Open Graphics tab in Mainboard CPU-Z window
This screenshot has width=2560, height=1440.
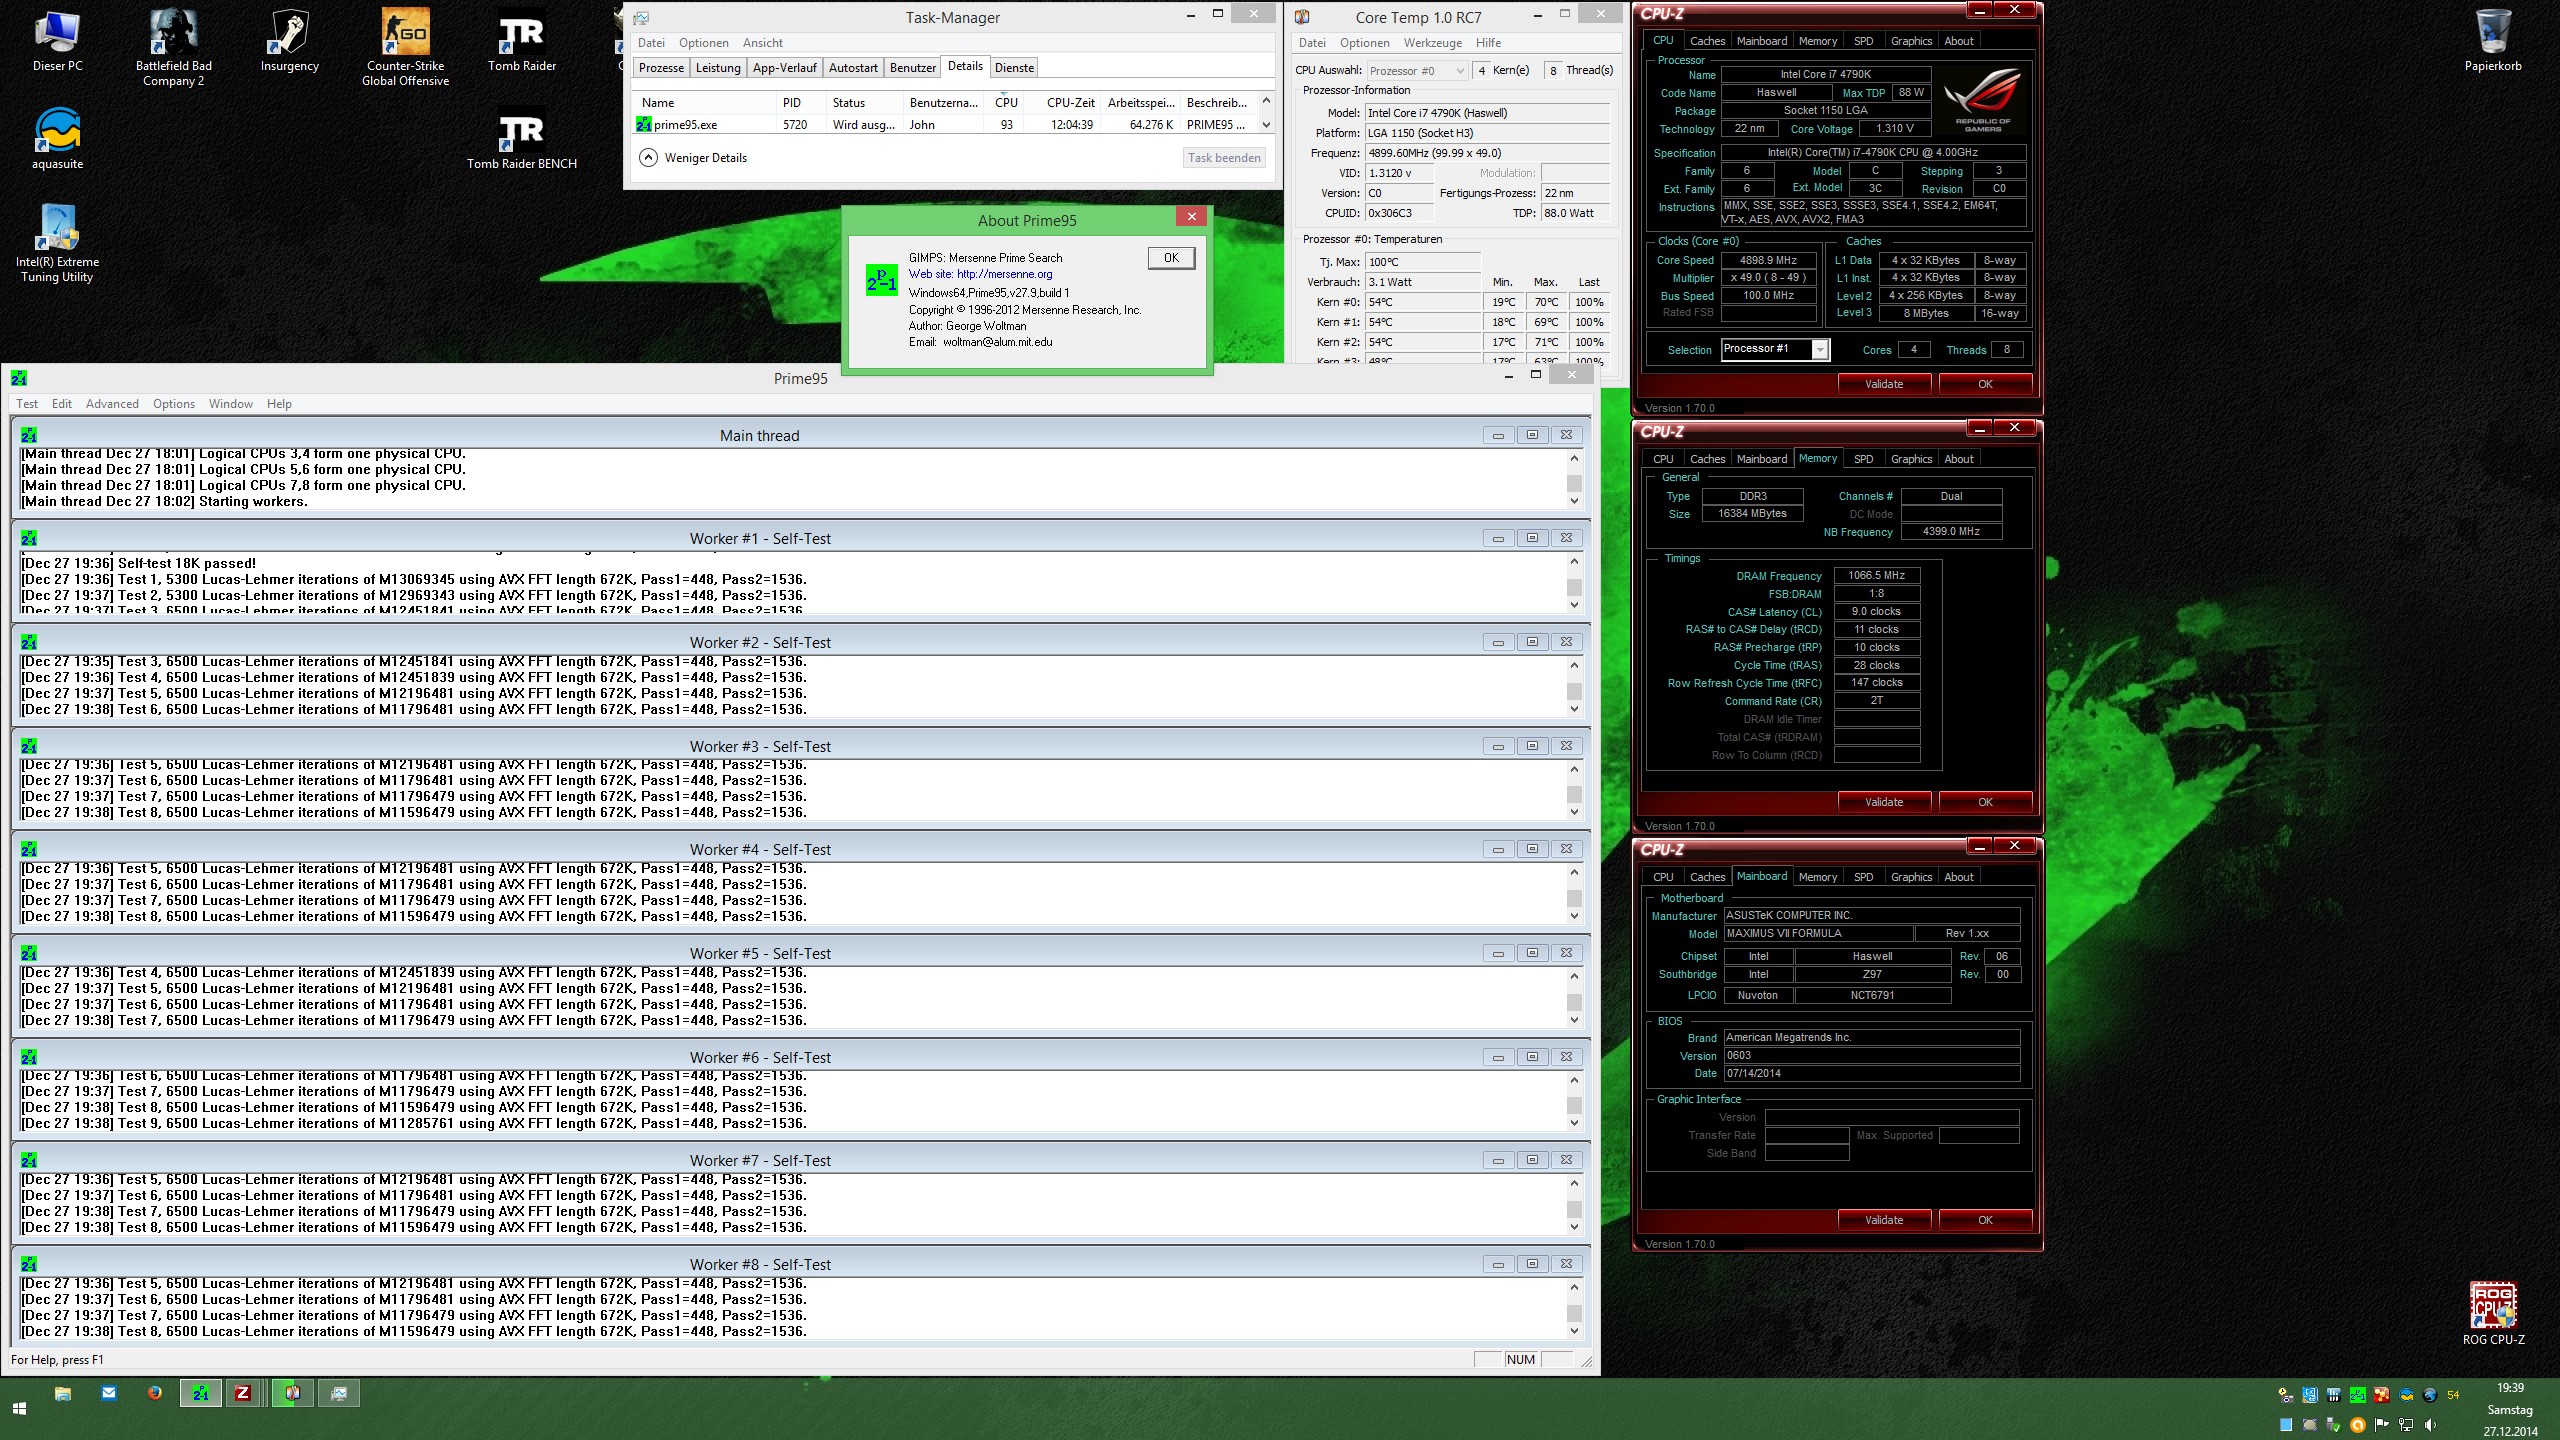pyautogui.click(x=1911, y=877)
